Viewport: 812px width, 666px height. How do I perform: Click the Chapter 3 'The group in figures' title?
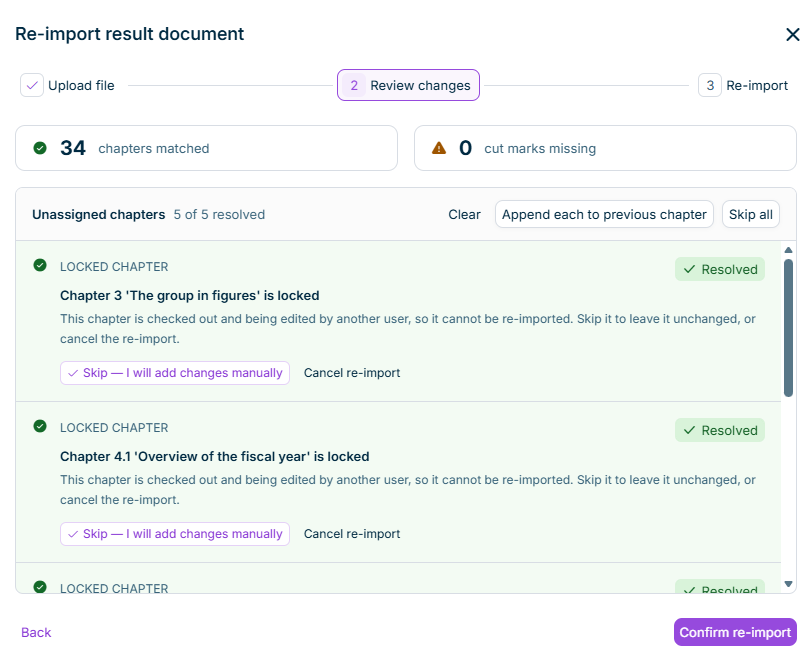[190, 296]
